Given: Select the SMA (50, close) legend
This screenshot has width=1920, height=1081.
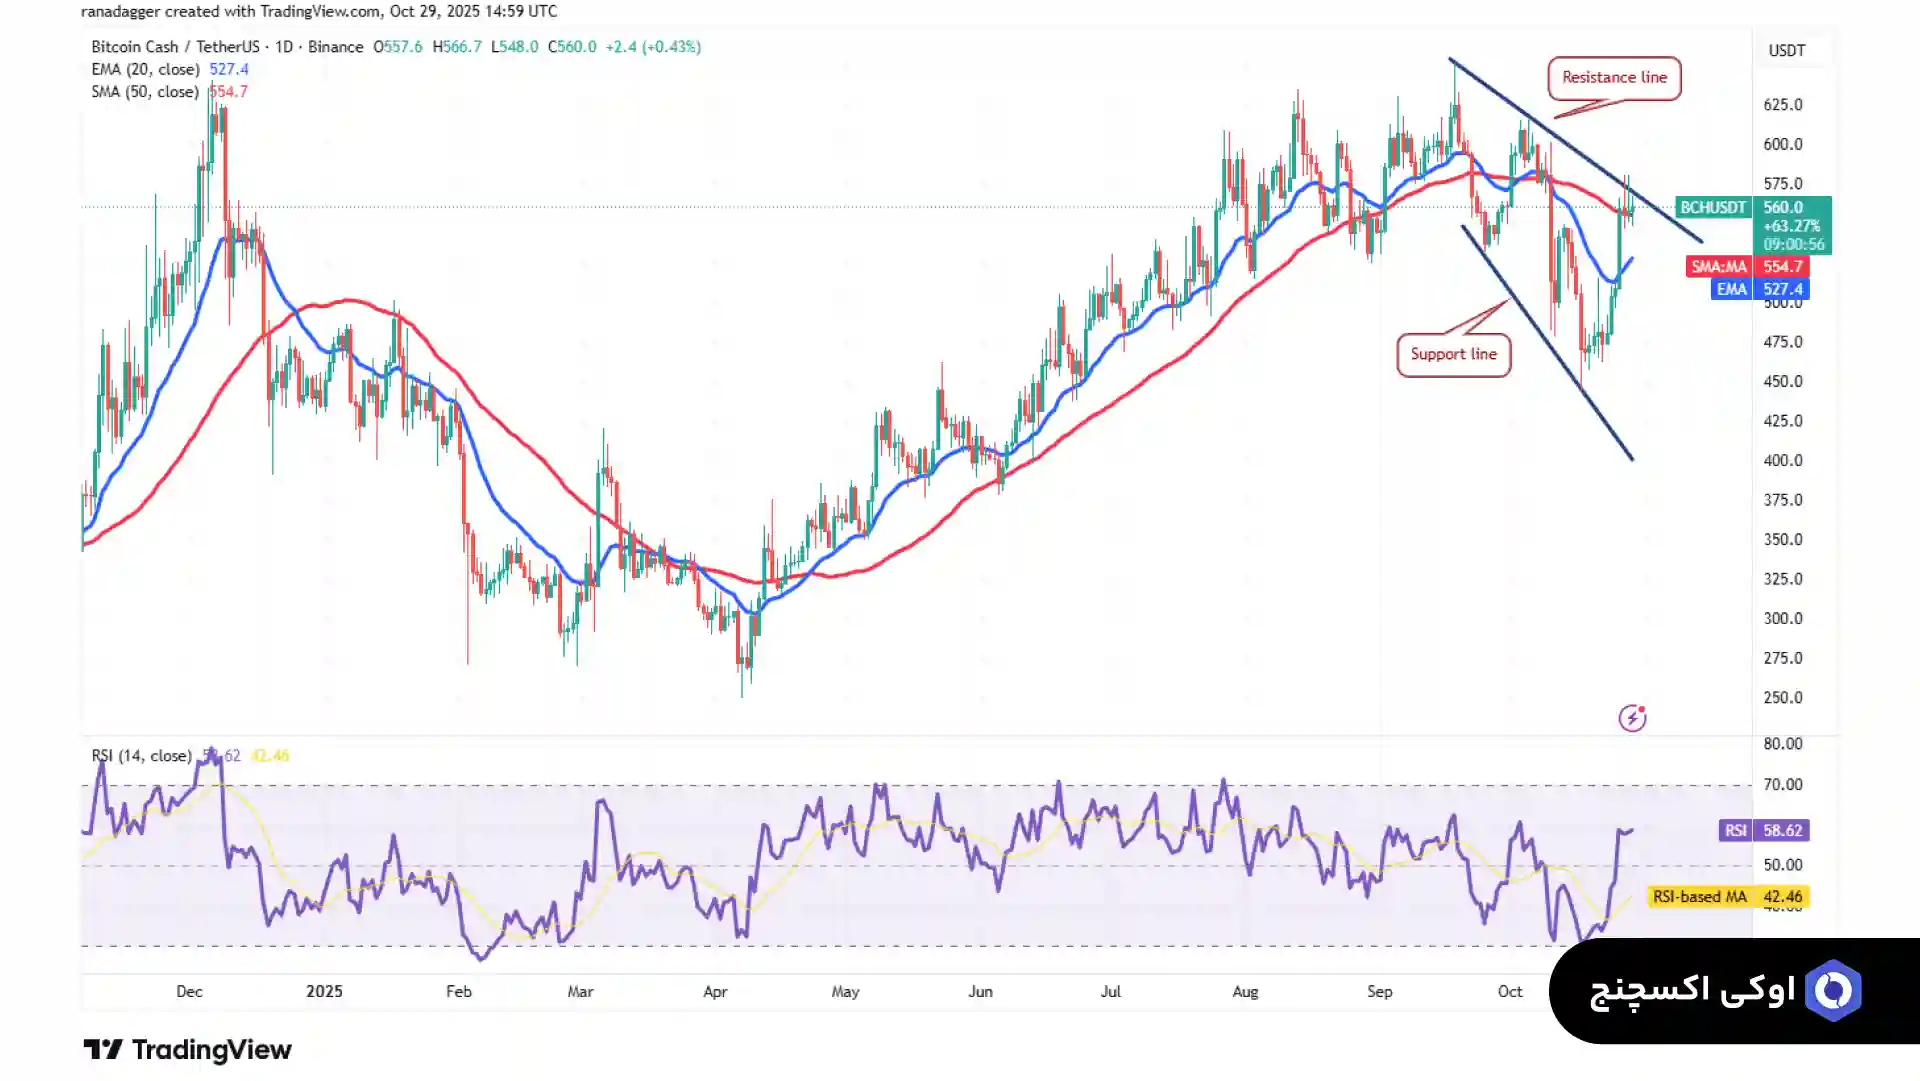Looking at the screenshot, I should click(145, 91).
